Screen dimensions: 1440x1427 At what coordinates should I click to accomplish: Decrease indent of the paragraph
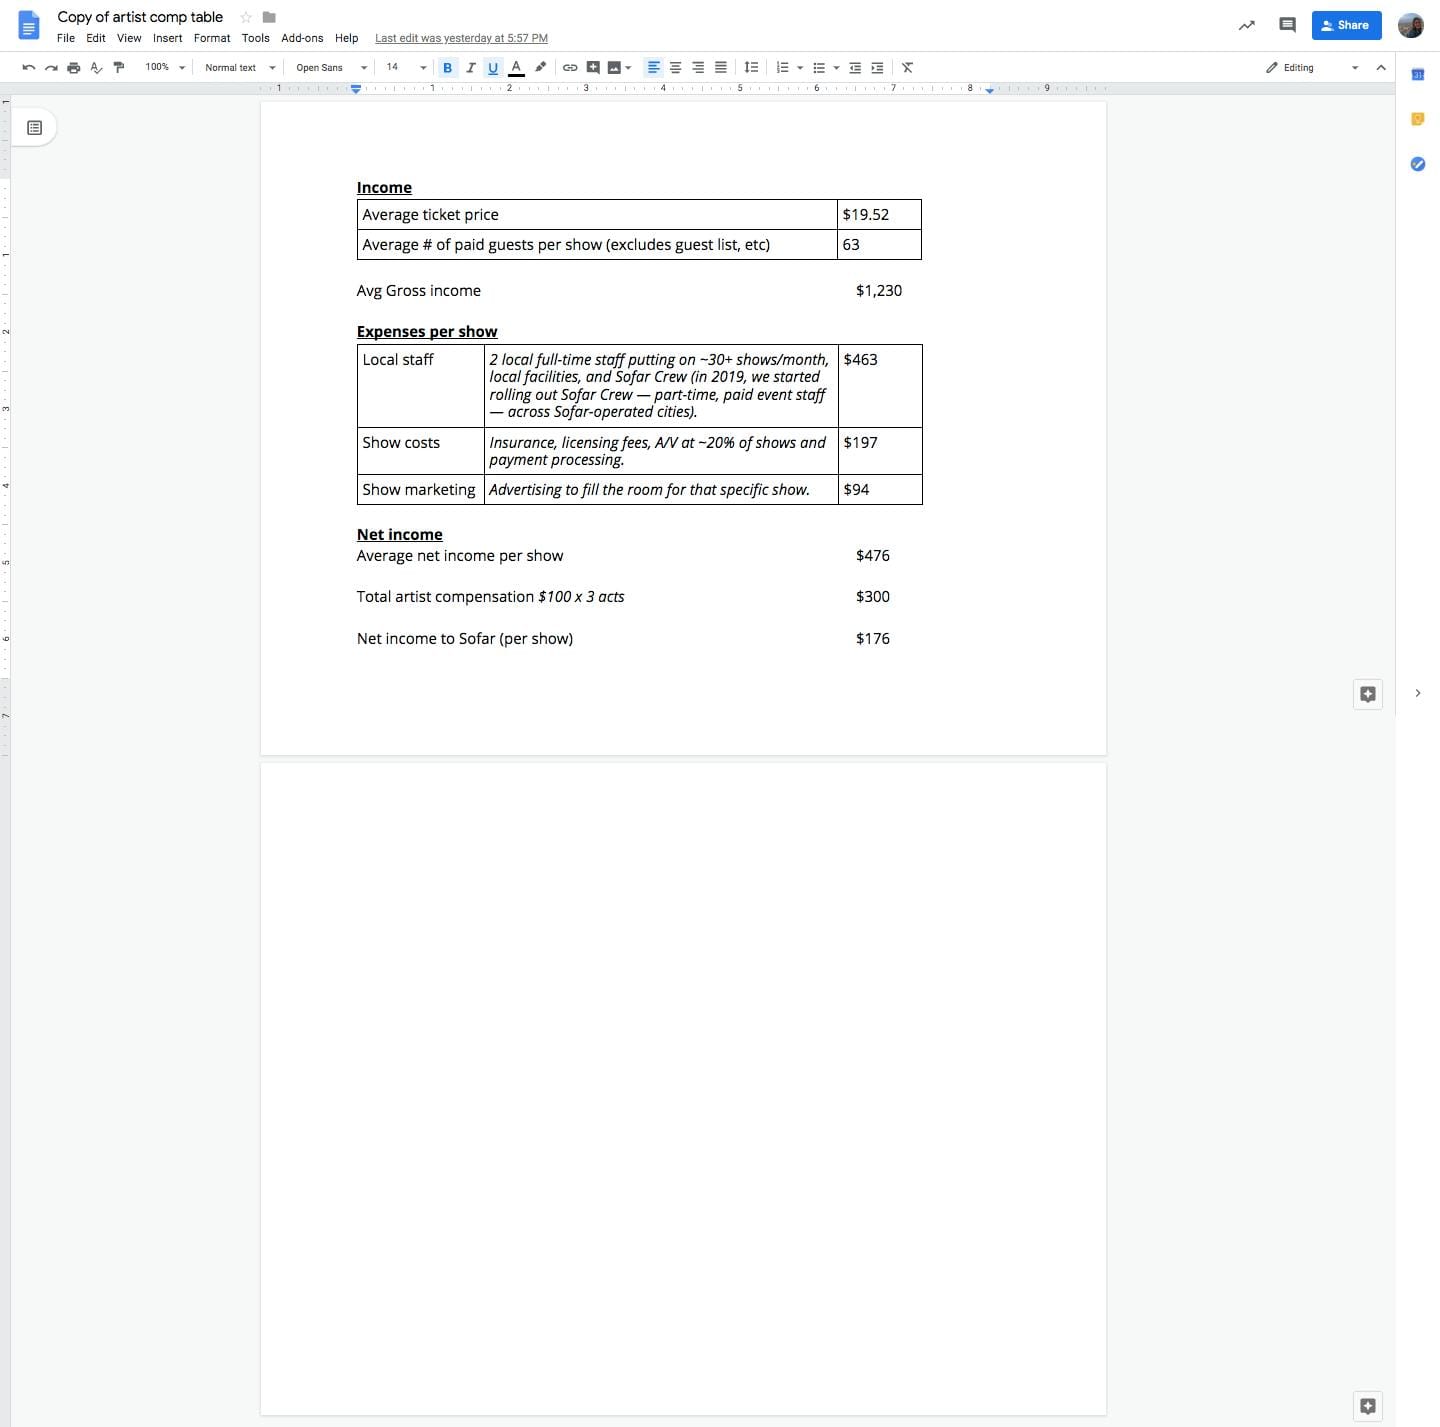coord(855,68)
